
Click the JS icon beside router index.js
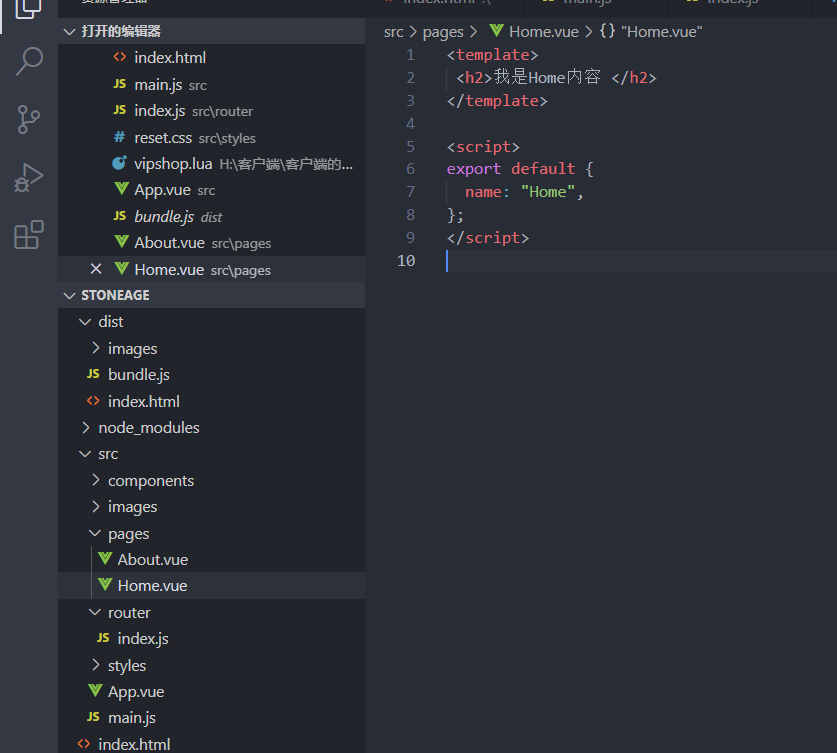pyautogui.click(x=103, y=638)
